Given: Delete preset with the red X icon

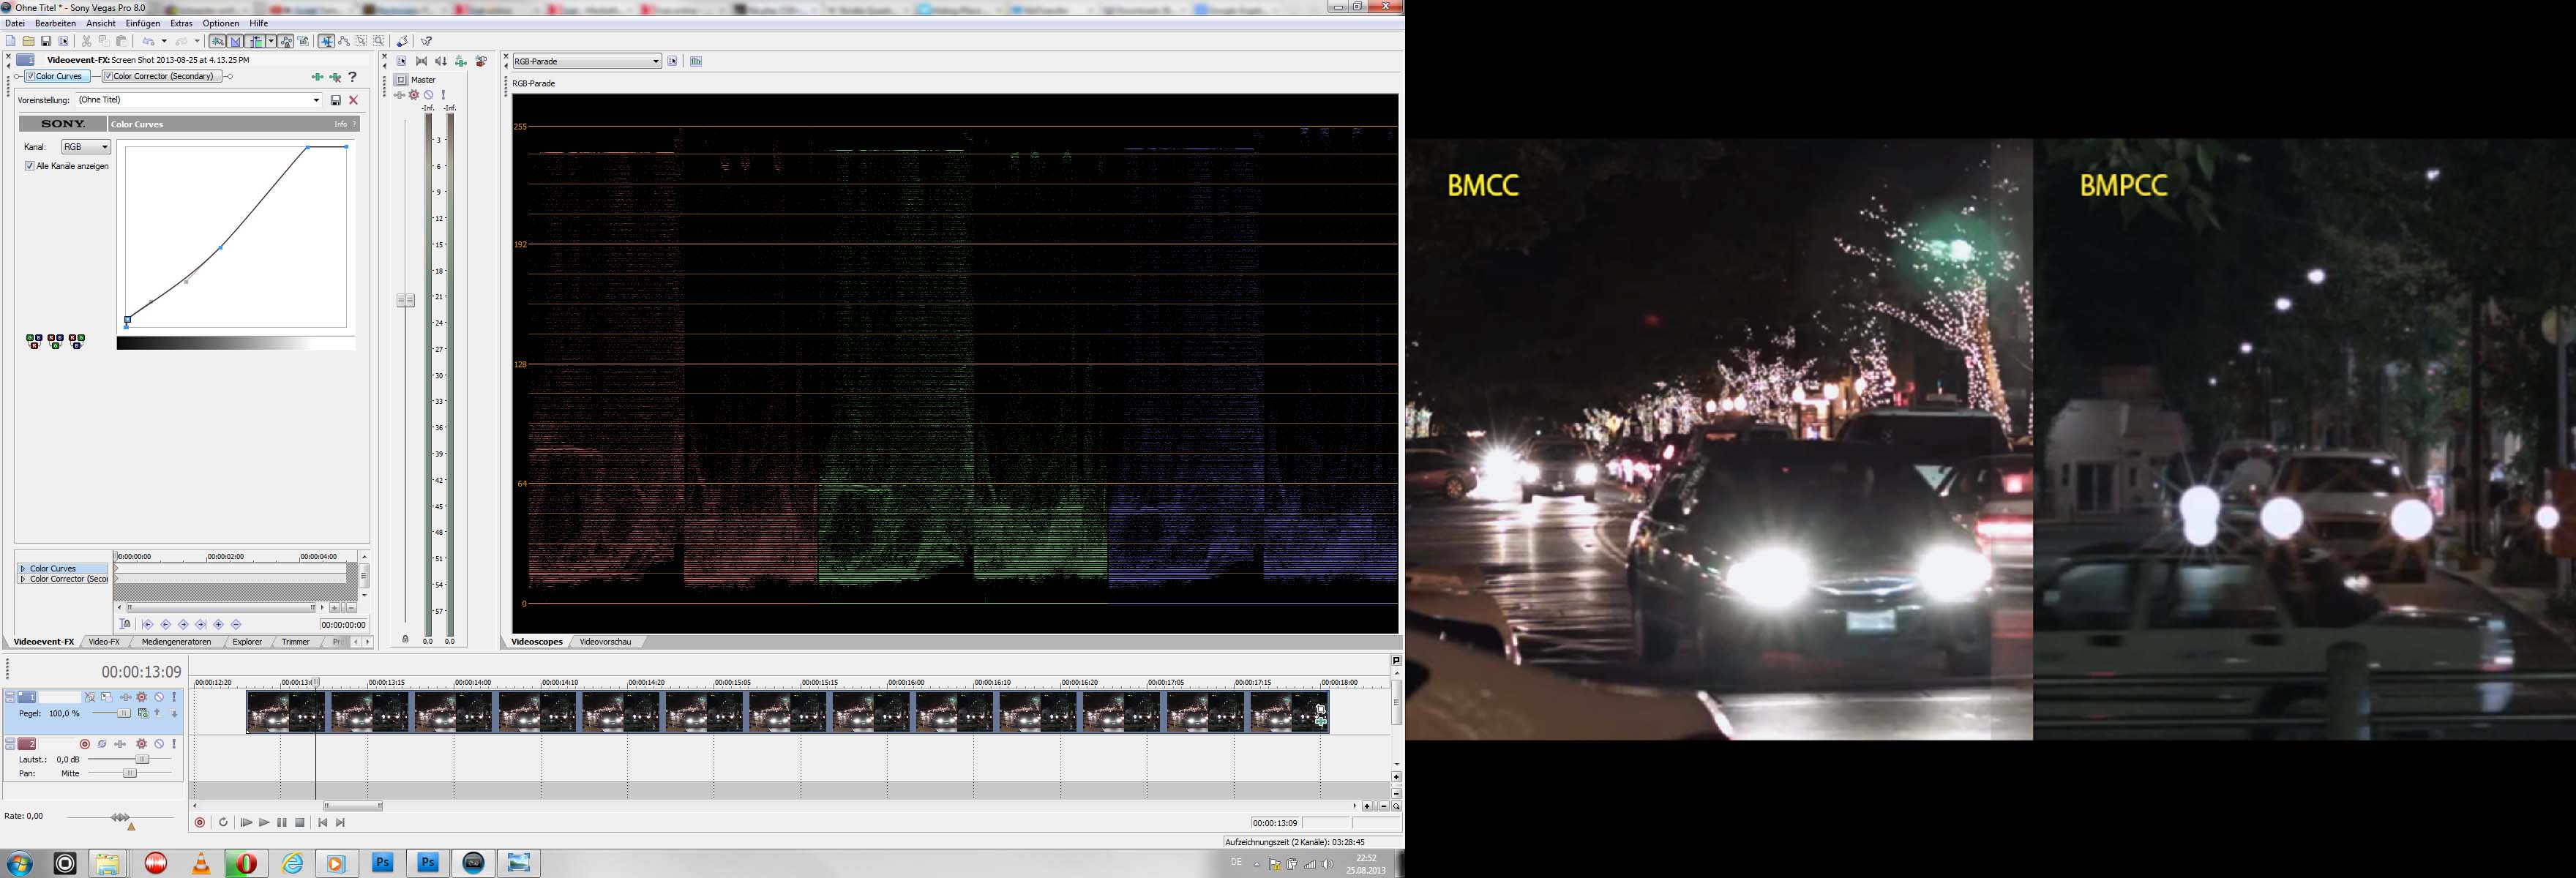Looking at the screenshot, I should pos(353,100).
